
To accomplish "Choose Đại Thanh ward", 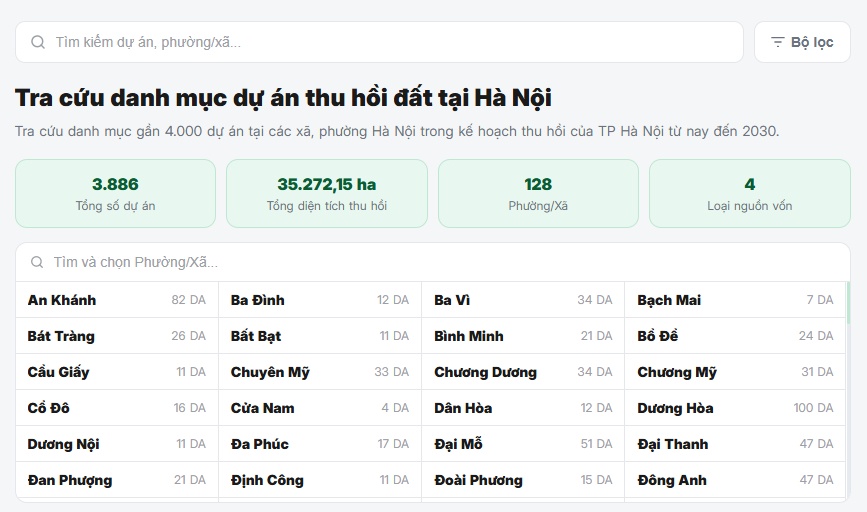I will (735, 443).
